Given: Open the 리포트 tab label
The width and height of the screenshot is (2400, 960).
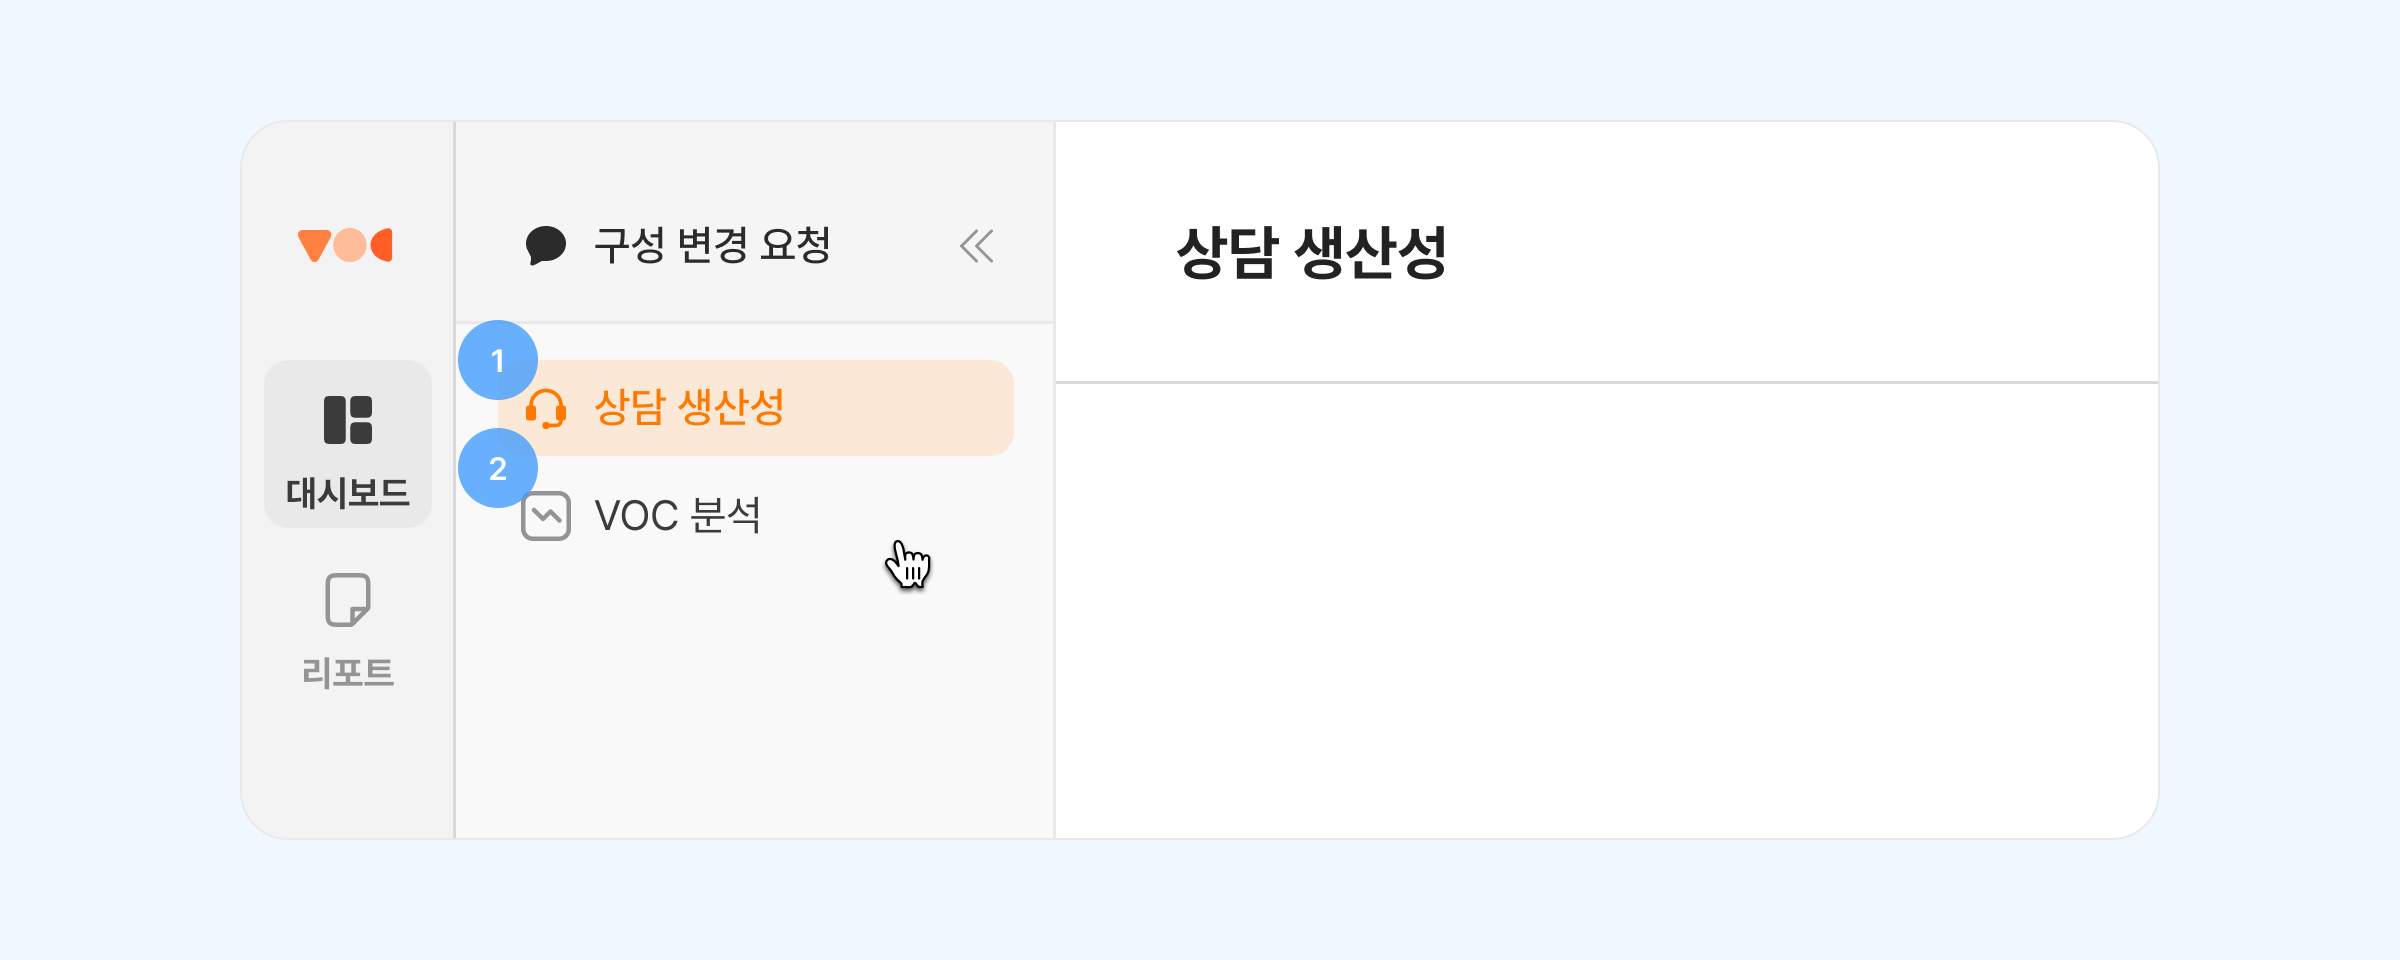Looking at the screenshot, I should point(348,672).
